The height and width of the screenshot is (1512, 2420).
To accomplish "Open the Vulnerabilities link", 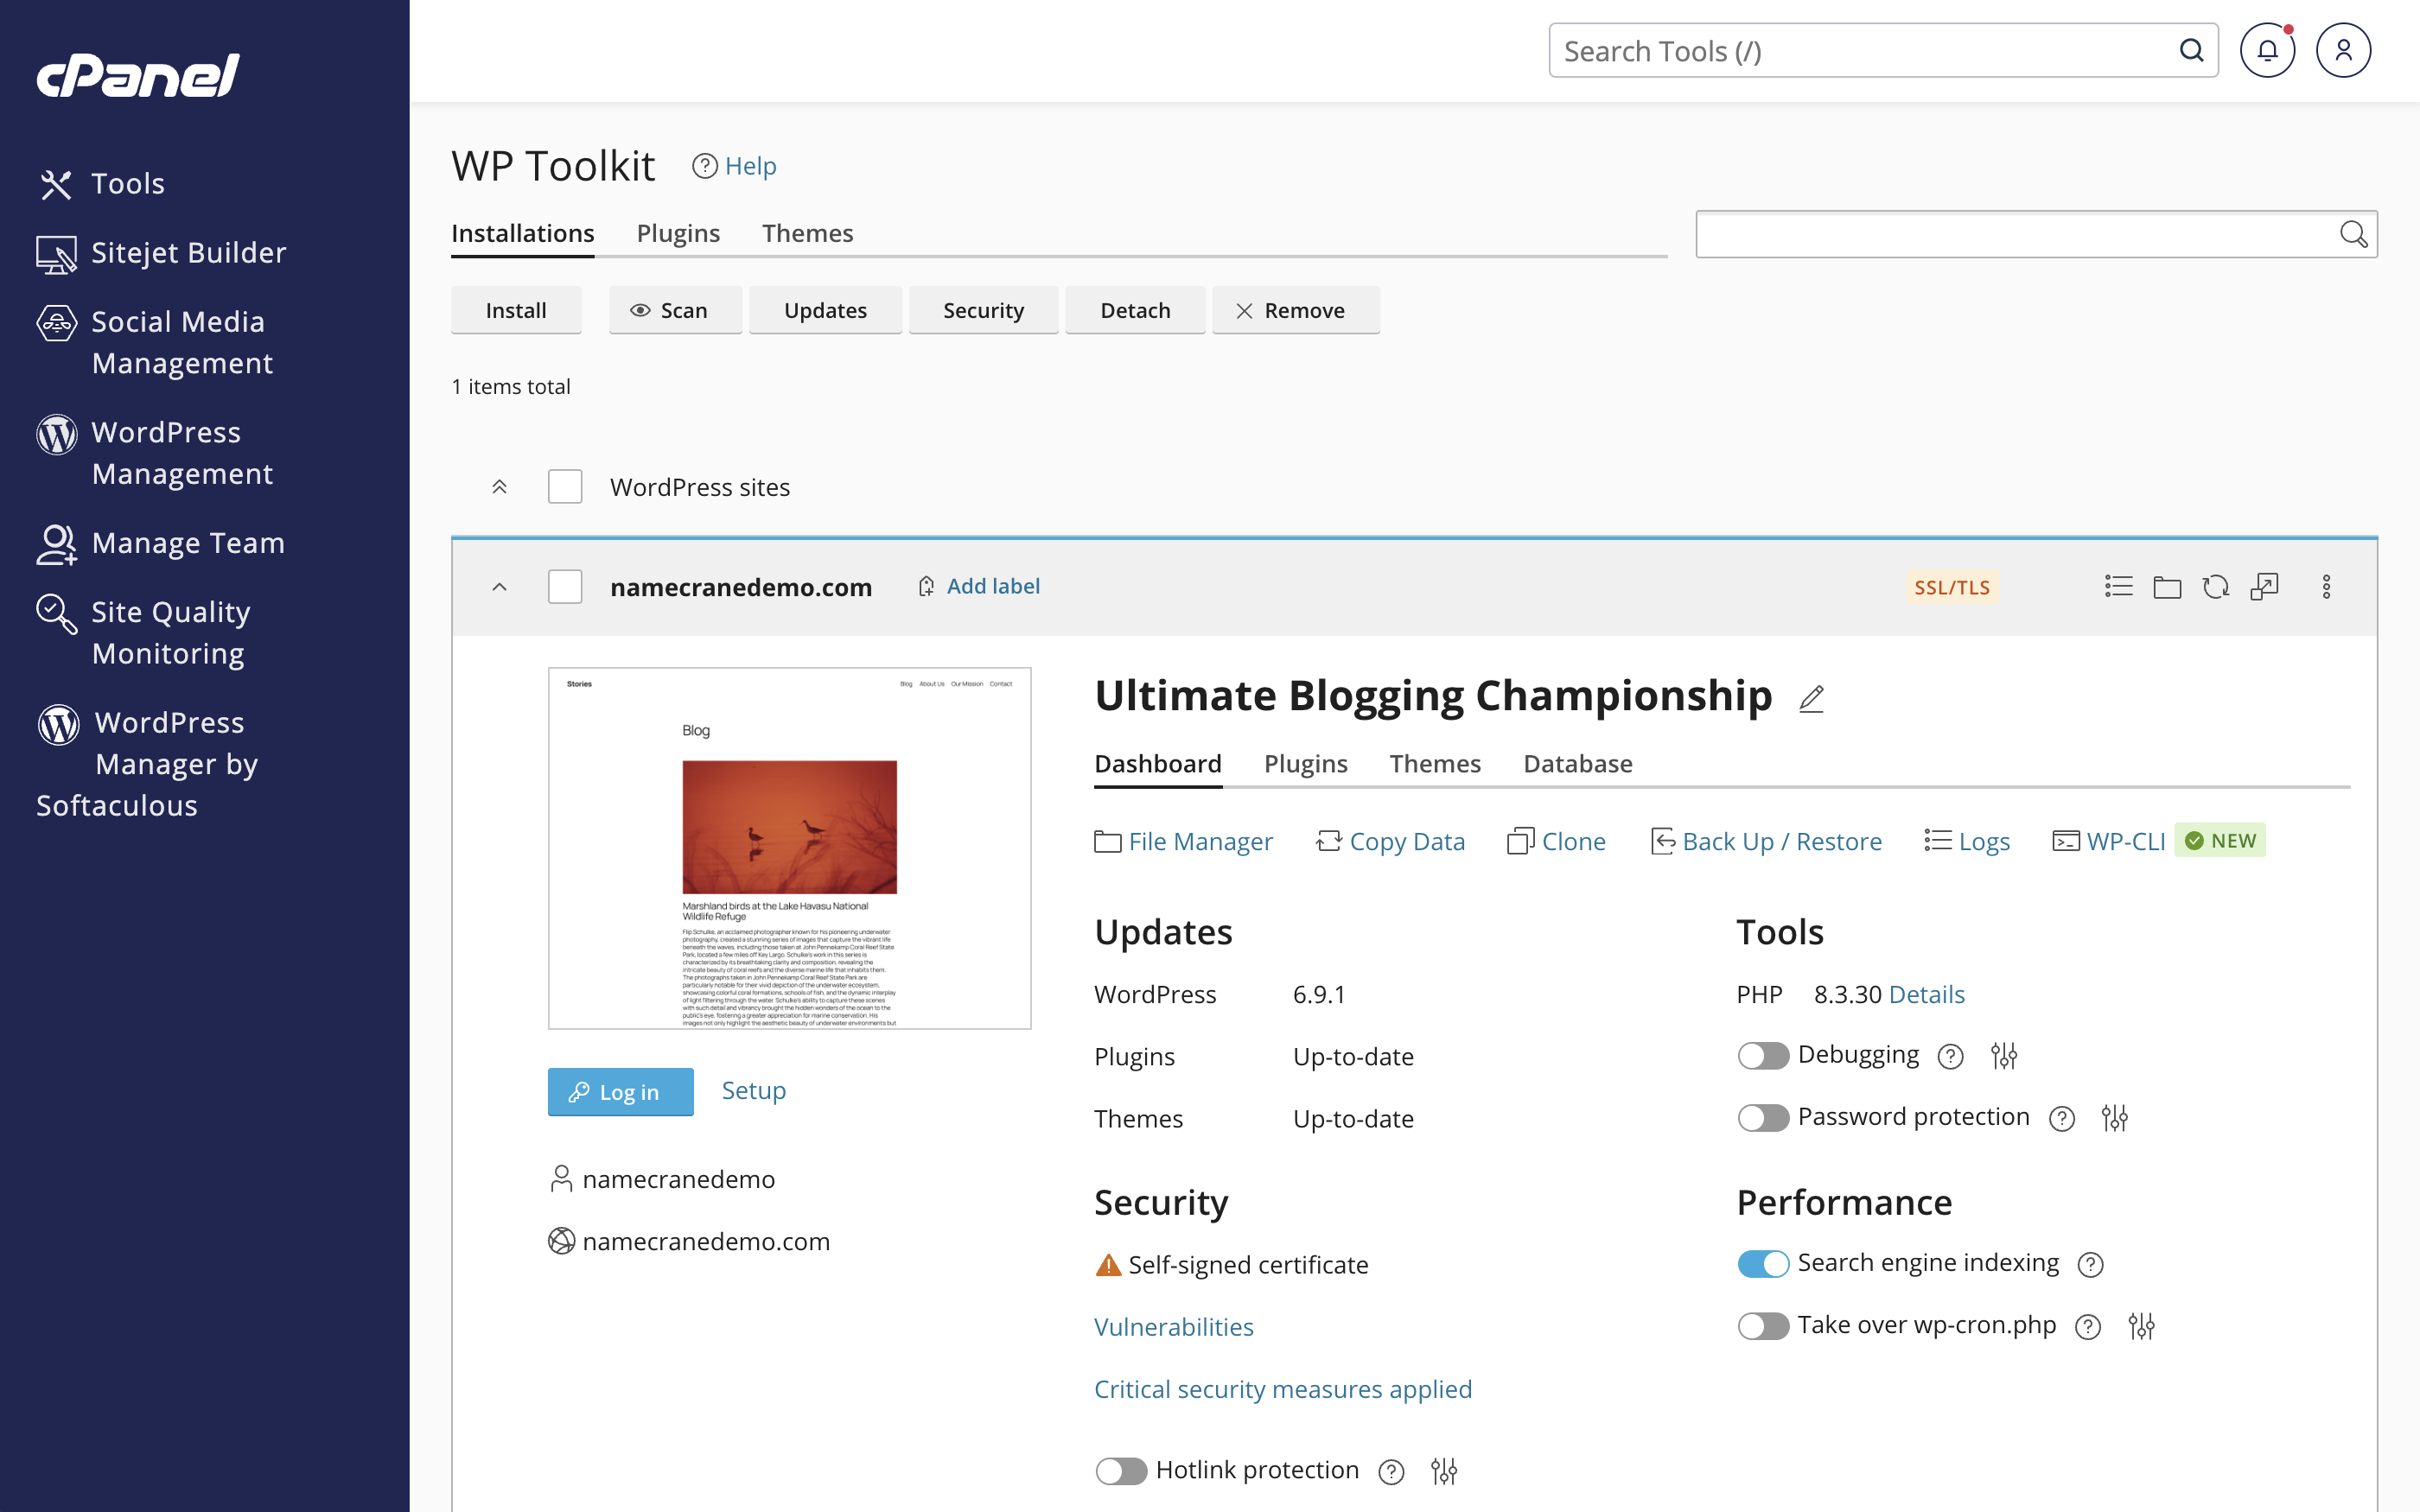I will pyautogui.click(x=1174, y=1326).
